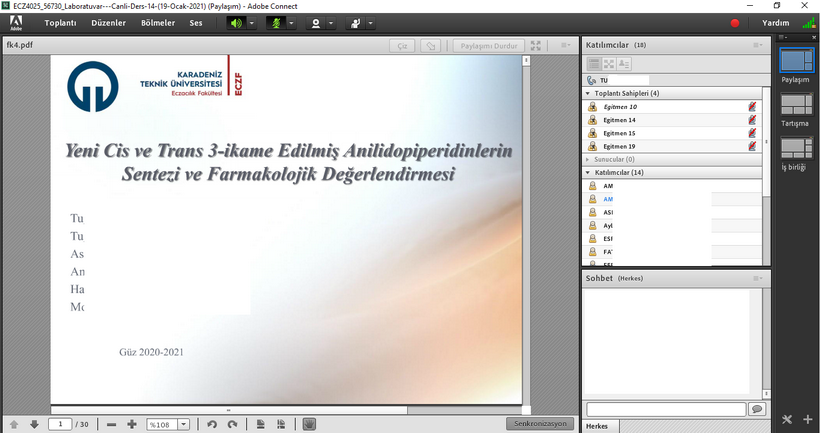Click the send chat message icon
The height and width of the screenshot is (433, 820).
tap(757, 409)
